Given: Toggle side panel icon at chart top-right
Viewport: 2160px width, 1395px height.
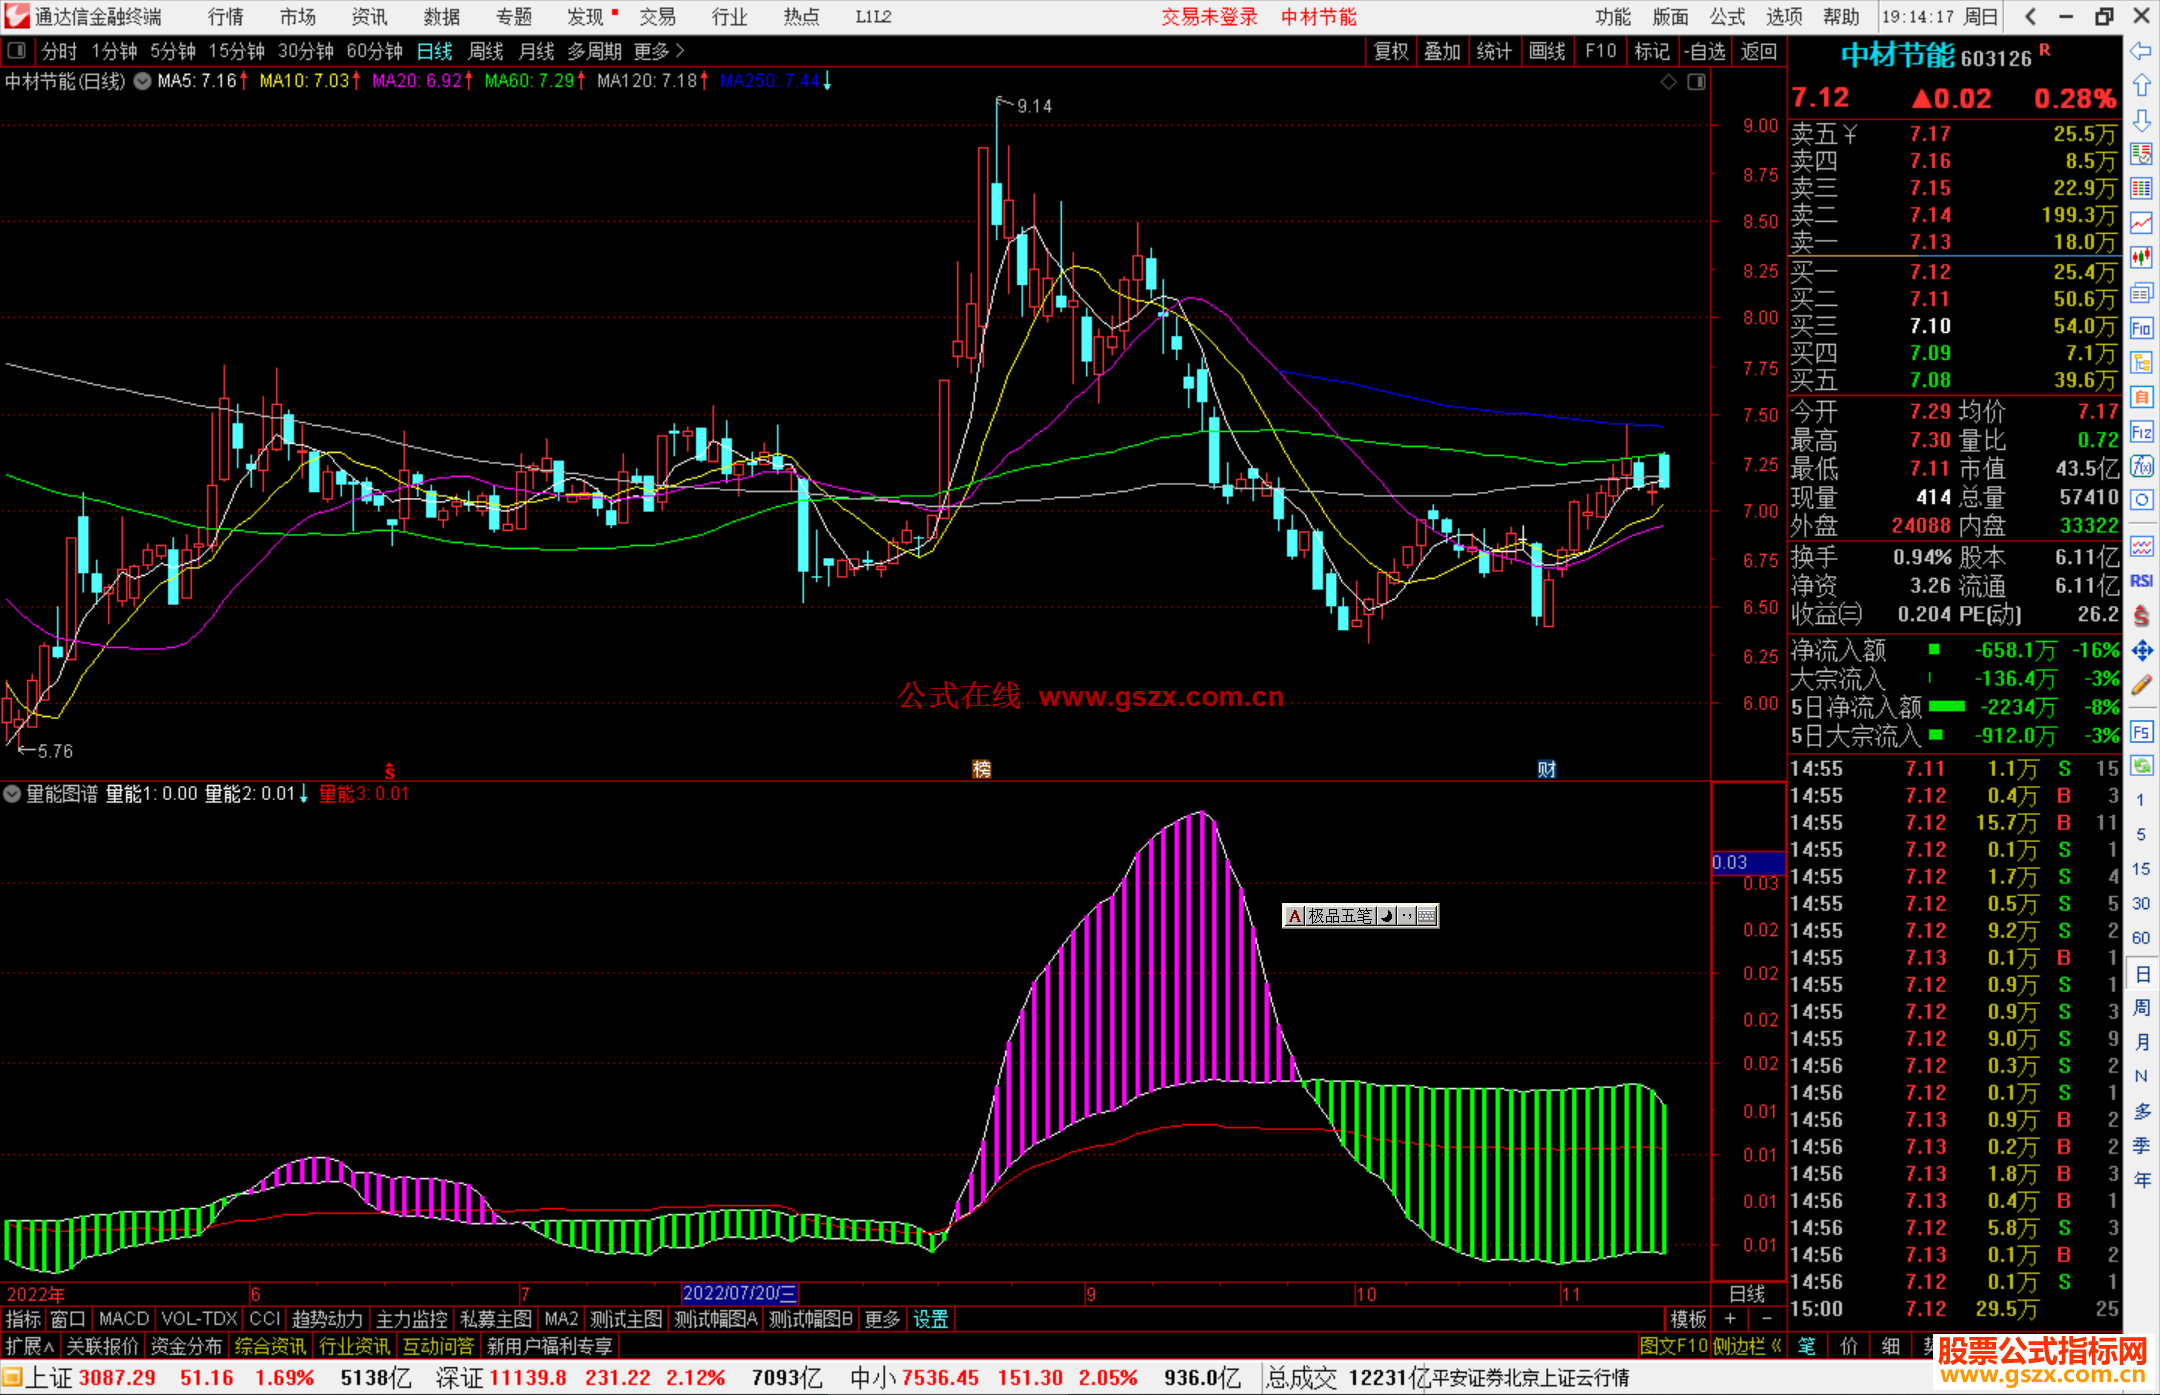Looking at the screenshot, I should pyautogui.click(x=1696, y=82).
